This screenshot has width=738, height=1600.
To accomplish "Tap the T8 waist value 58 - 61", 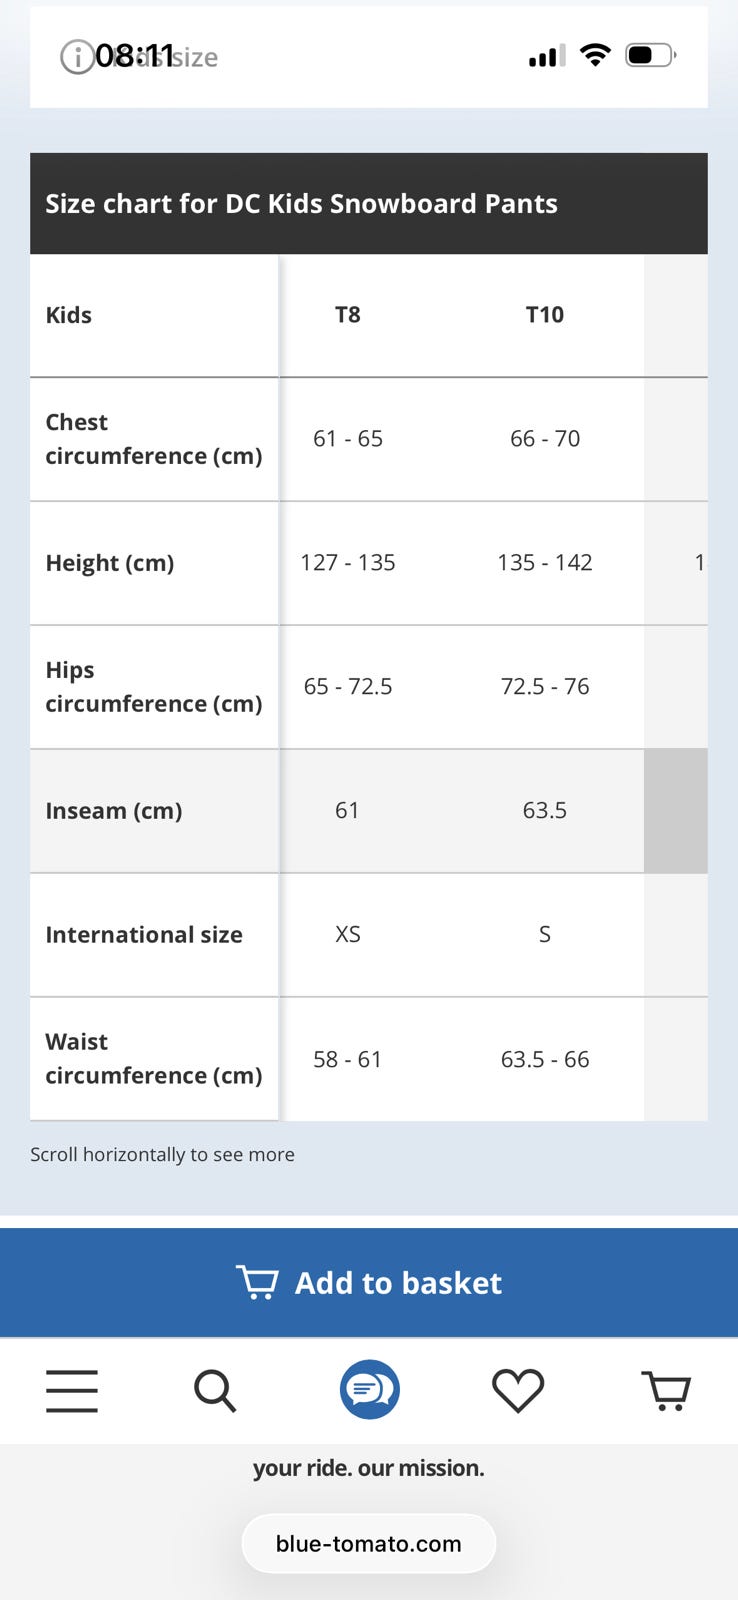I will pos(347,1059).
